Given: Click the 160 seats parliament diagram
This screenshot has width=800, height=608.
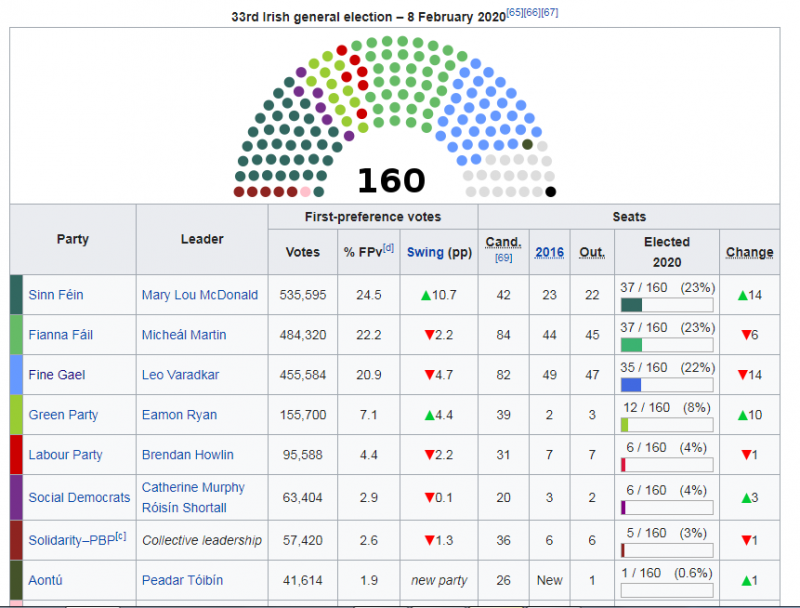Looking at the screenshot, I should (394, 117).
